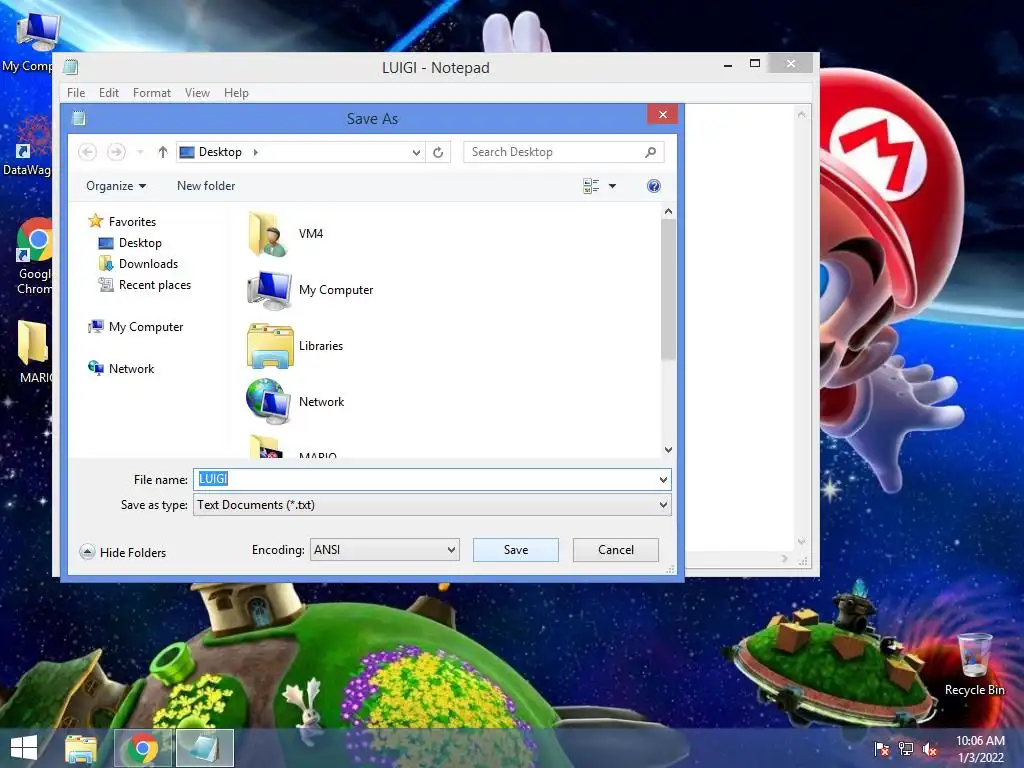
Task: Change your view icon button
Action: (x=591, y=186)
